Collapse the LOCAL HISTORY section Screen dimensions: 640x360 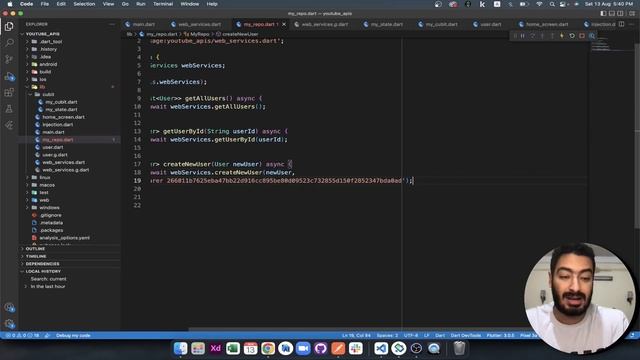coord(43,271)
